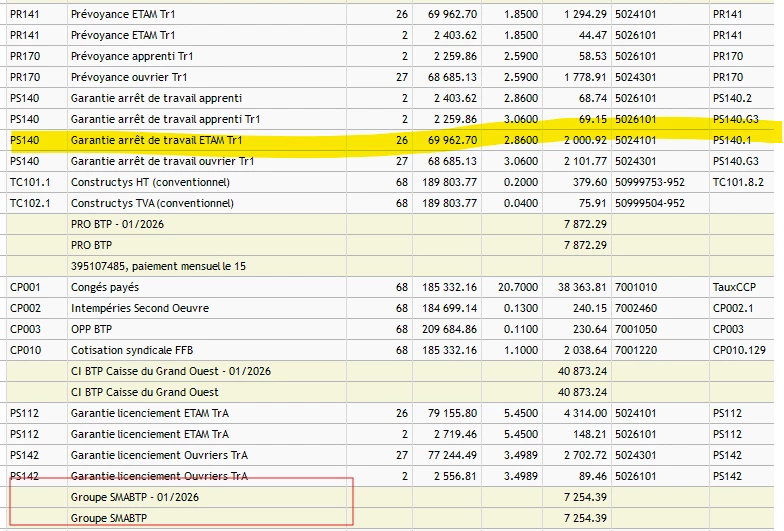
Task: Select the 395107485 paiement mensuel line
Action: pyautogui.click(x=158, y=267)
